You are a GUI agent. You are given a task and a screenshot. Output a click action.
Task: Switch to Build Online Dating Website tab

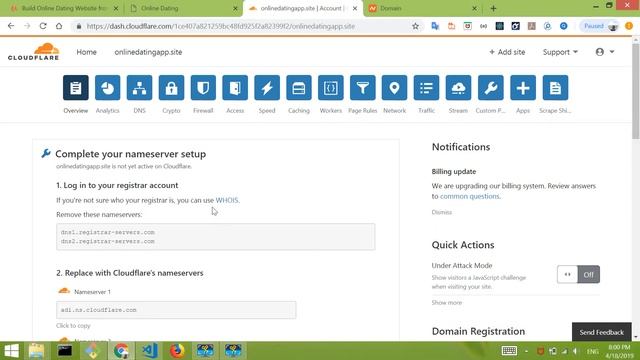click(x=64, y=8)
